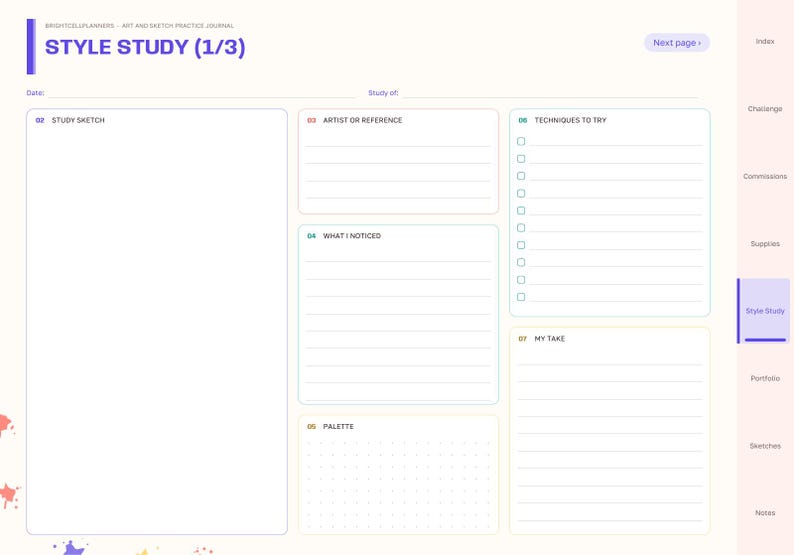Mark the eighth Techniques to Try checkbox
Viewport: 794px width, 555px height.
521,262
